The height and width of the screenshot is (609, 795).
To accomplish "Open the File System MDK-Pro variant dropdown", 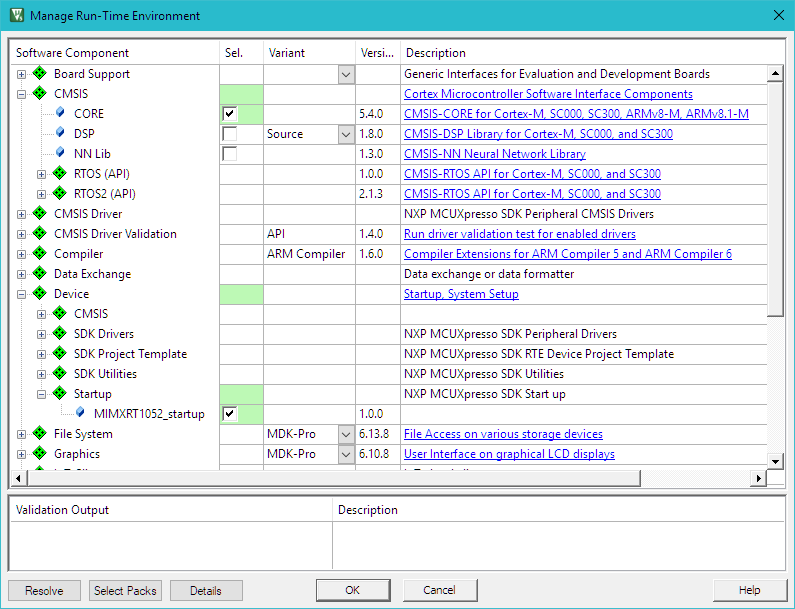I will [x=346, y=435].
